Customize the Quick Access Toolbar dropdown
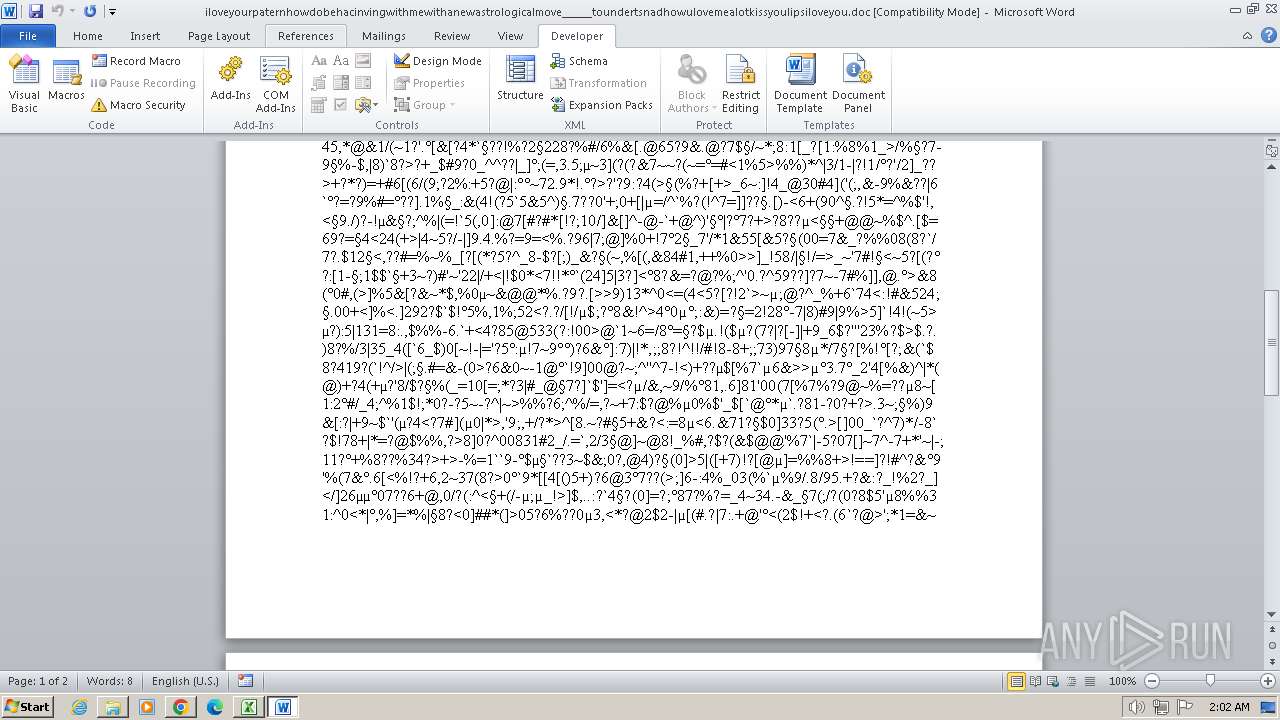 pos(111,12)
